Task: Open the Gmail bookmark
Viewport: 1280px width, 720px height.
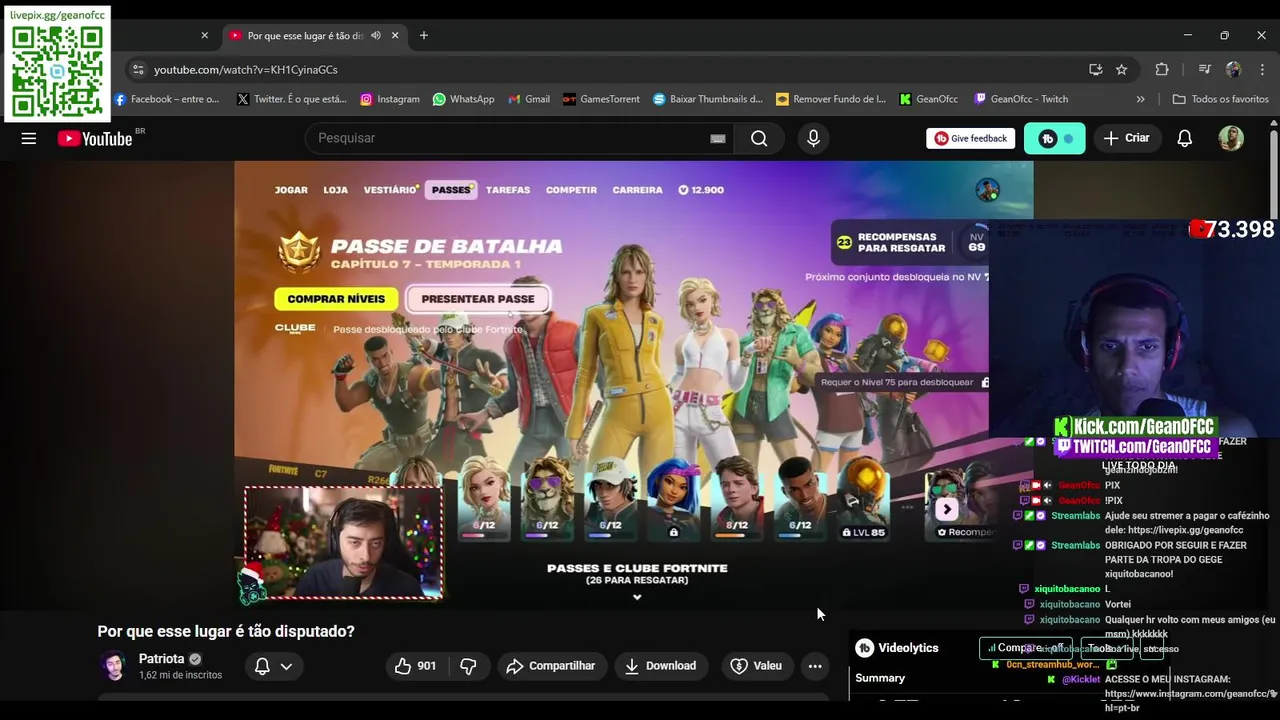Action: (529, 99)
